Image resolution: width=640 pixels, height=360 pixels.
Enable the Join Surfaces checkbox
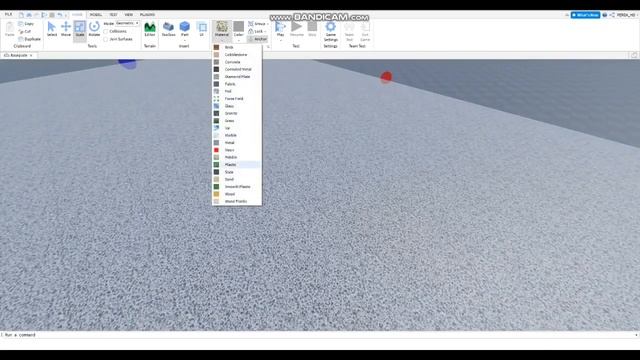pos(106,39)
